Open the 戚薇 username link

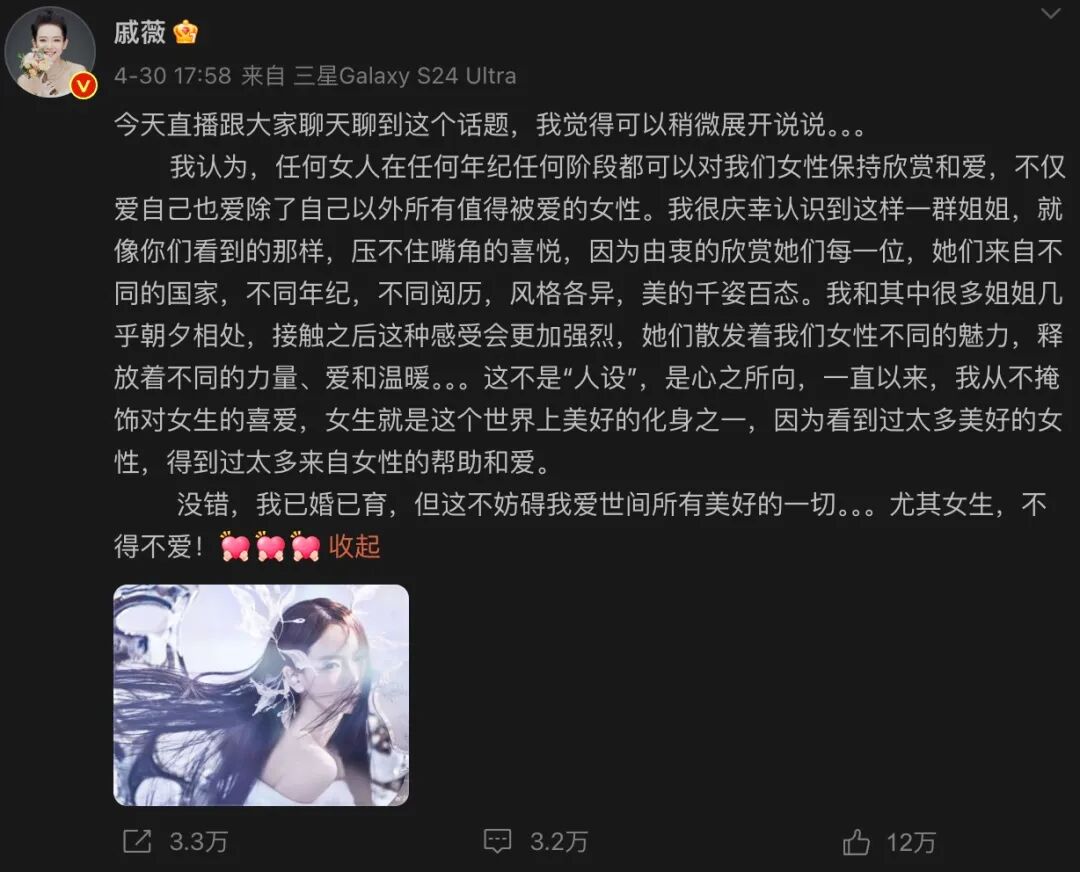[140, 32]
